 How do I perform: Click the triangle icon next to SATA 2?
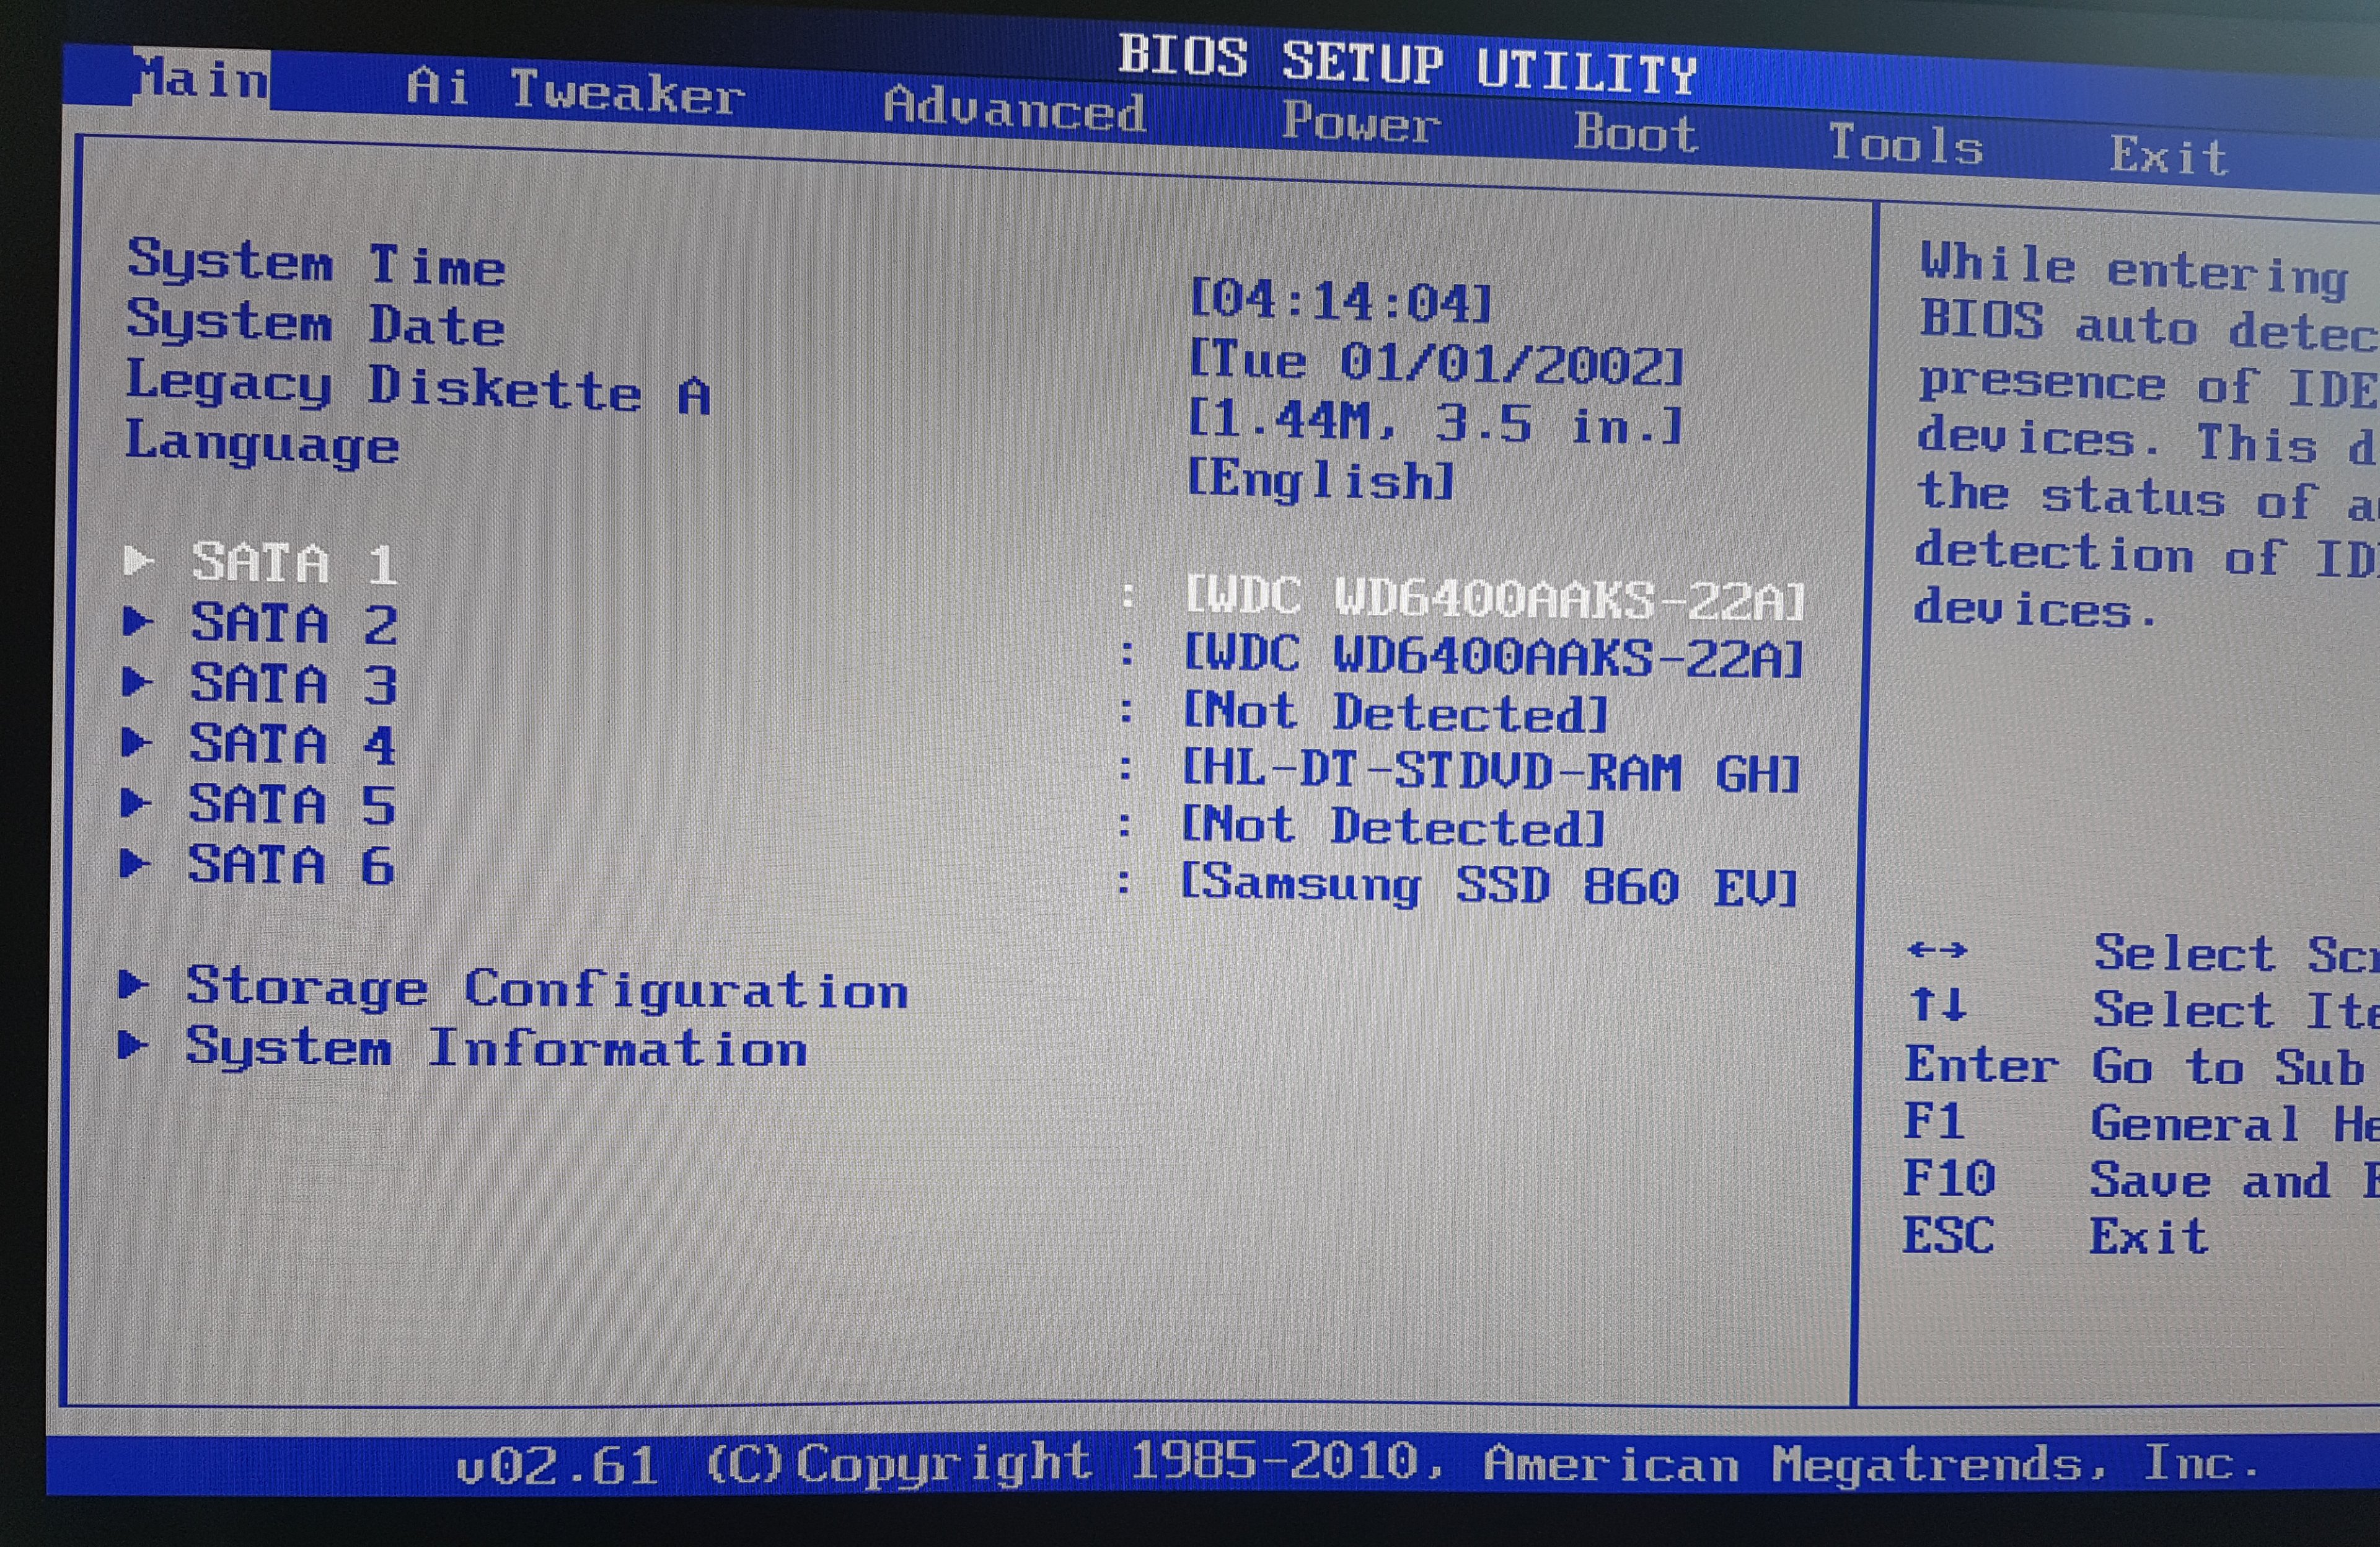point(137,621)
